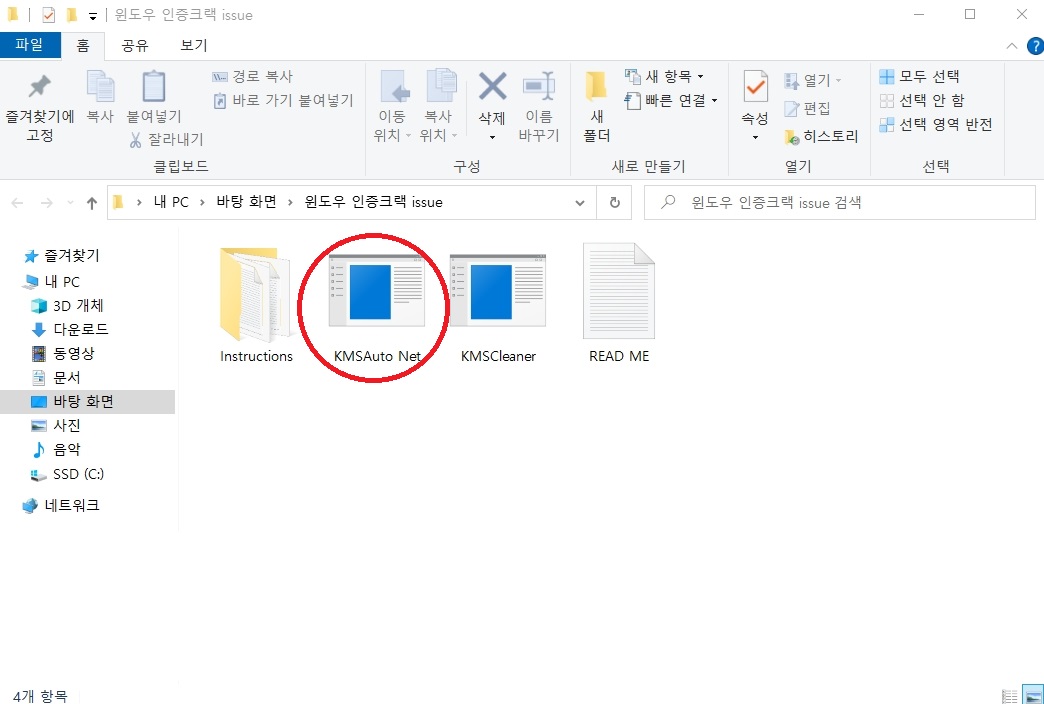Refresh the folder view
Screen dimensions: 1044x704
614,202
